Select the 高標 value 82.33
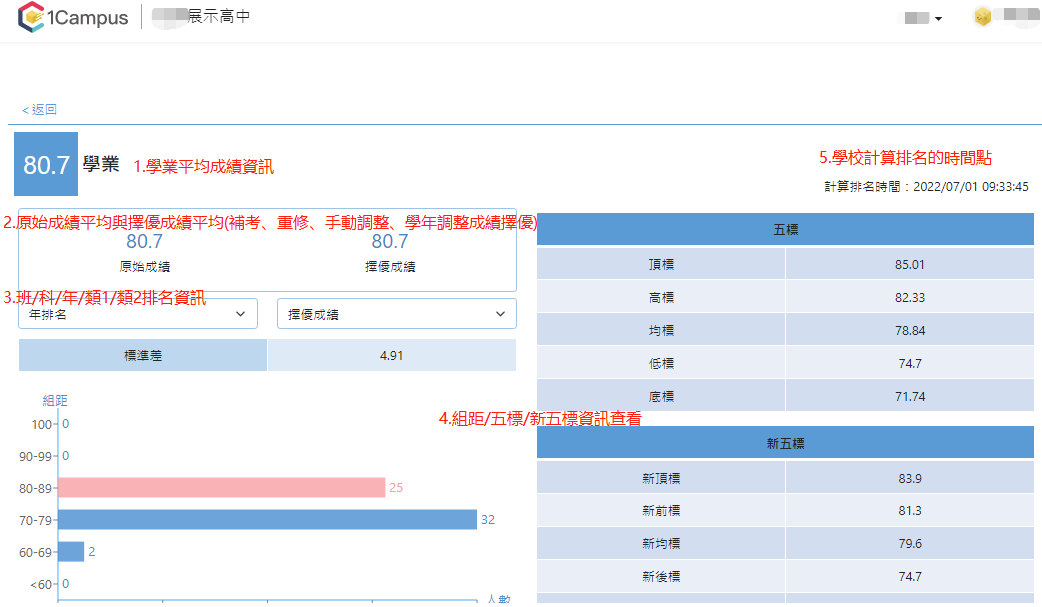 click(910, 297)
